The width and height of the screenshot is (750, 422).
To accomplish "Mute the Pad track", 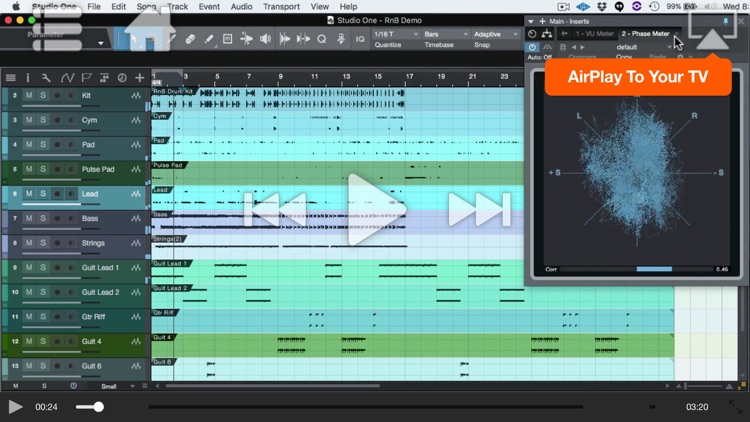I will pyautogui.click(x=29, y=144).
